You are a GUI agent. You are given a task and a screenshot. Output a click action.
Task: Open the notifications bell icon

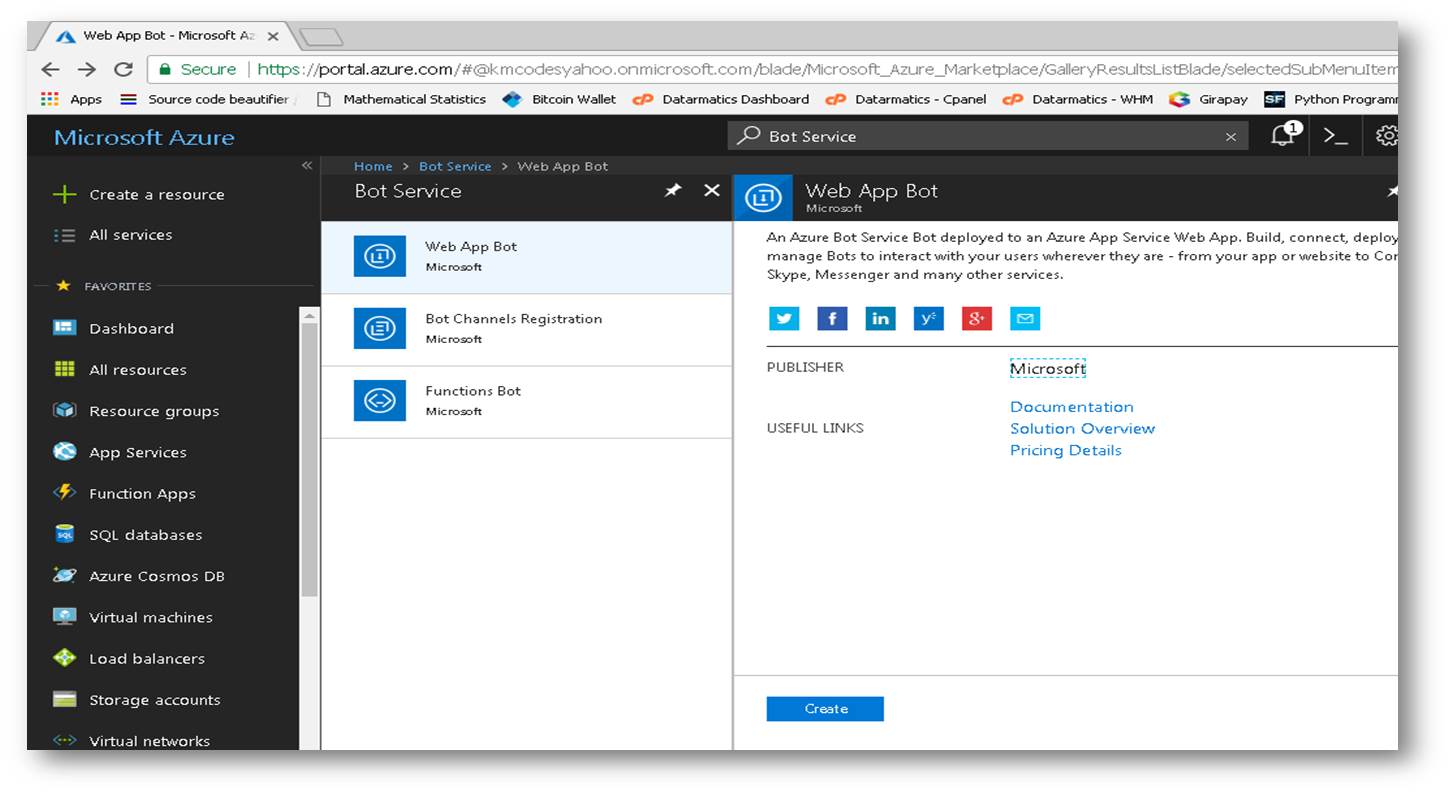coord(1283,136)
